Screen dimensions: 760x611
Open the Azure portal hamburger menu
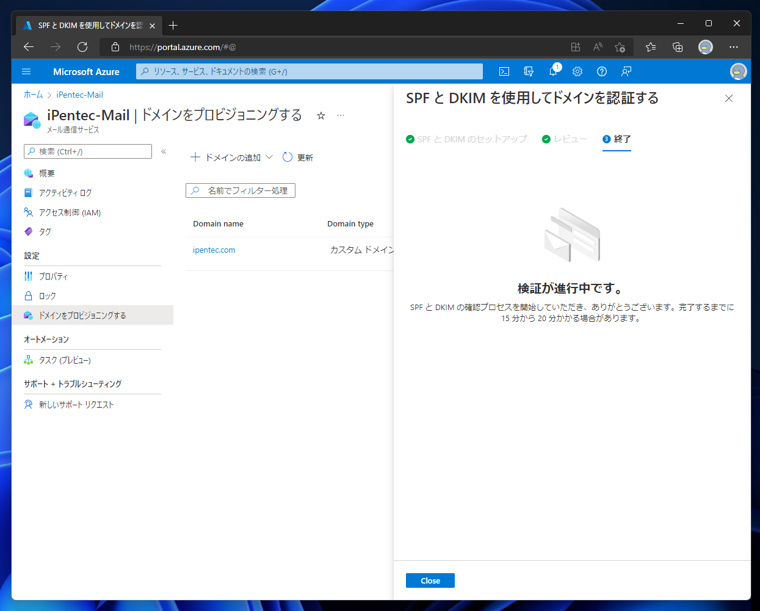pyautogui.click(x=26, y=72)
